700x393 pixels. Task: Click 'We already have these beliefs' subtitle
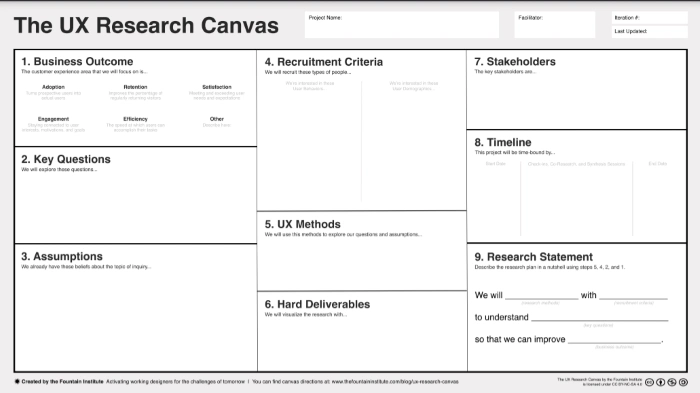coord(86,267)
